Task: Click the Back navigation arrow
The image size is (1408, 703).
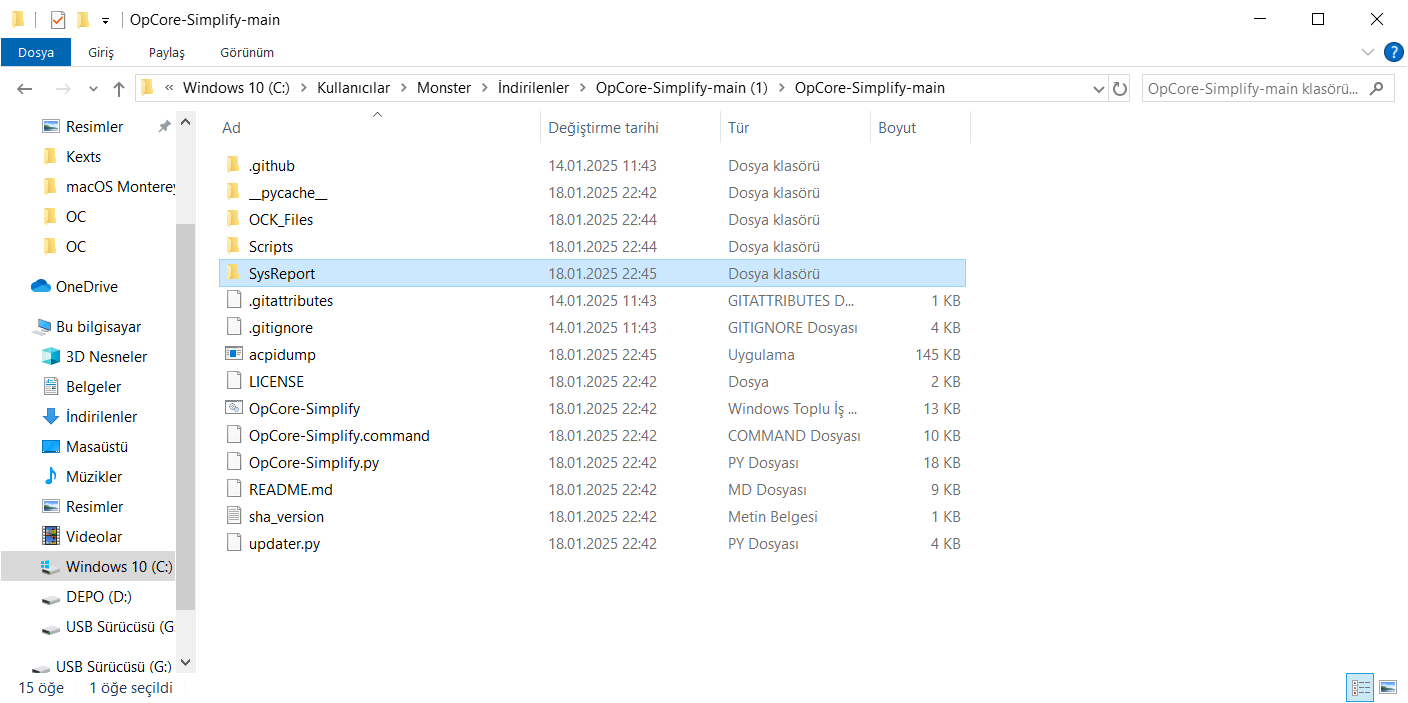Action: pos(26,88)
